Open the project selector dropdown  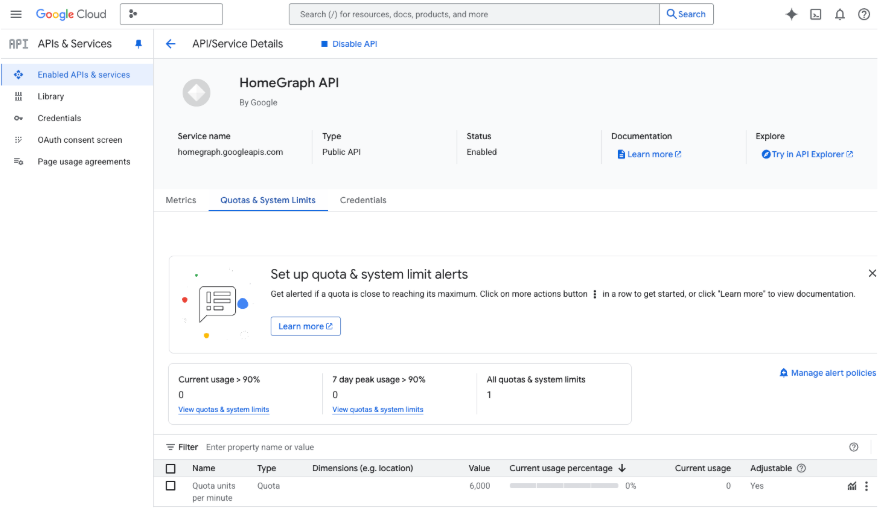pos(171,14)
